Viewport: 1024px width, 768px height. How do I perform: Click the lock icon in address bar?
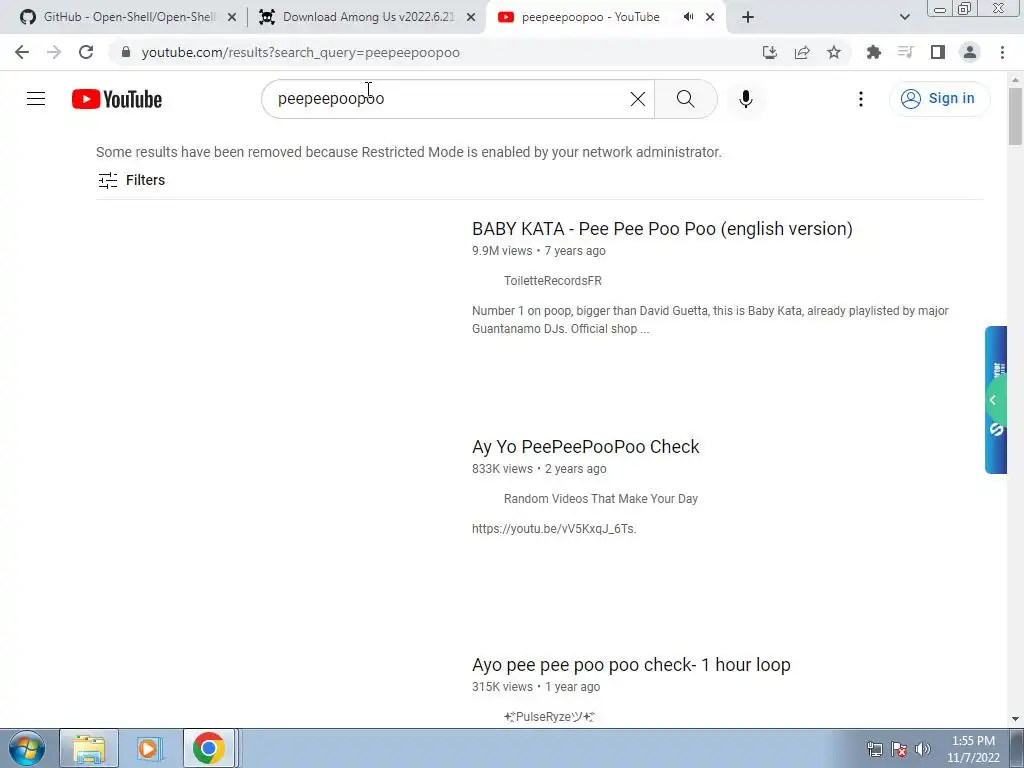pos(126,52)
